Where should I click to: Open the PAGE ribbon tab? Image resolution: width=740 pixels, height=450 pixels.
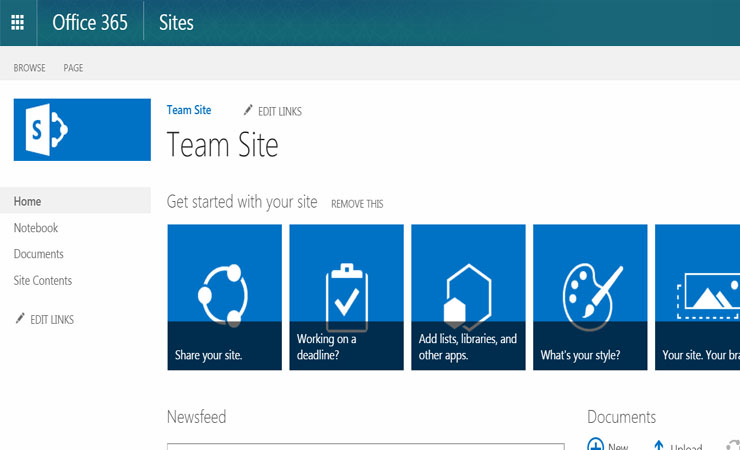73,68
